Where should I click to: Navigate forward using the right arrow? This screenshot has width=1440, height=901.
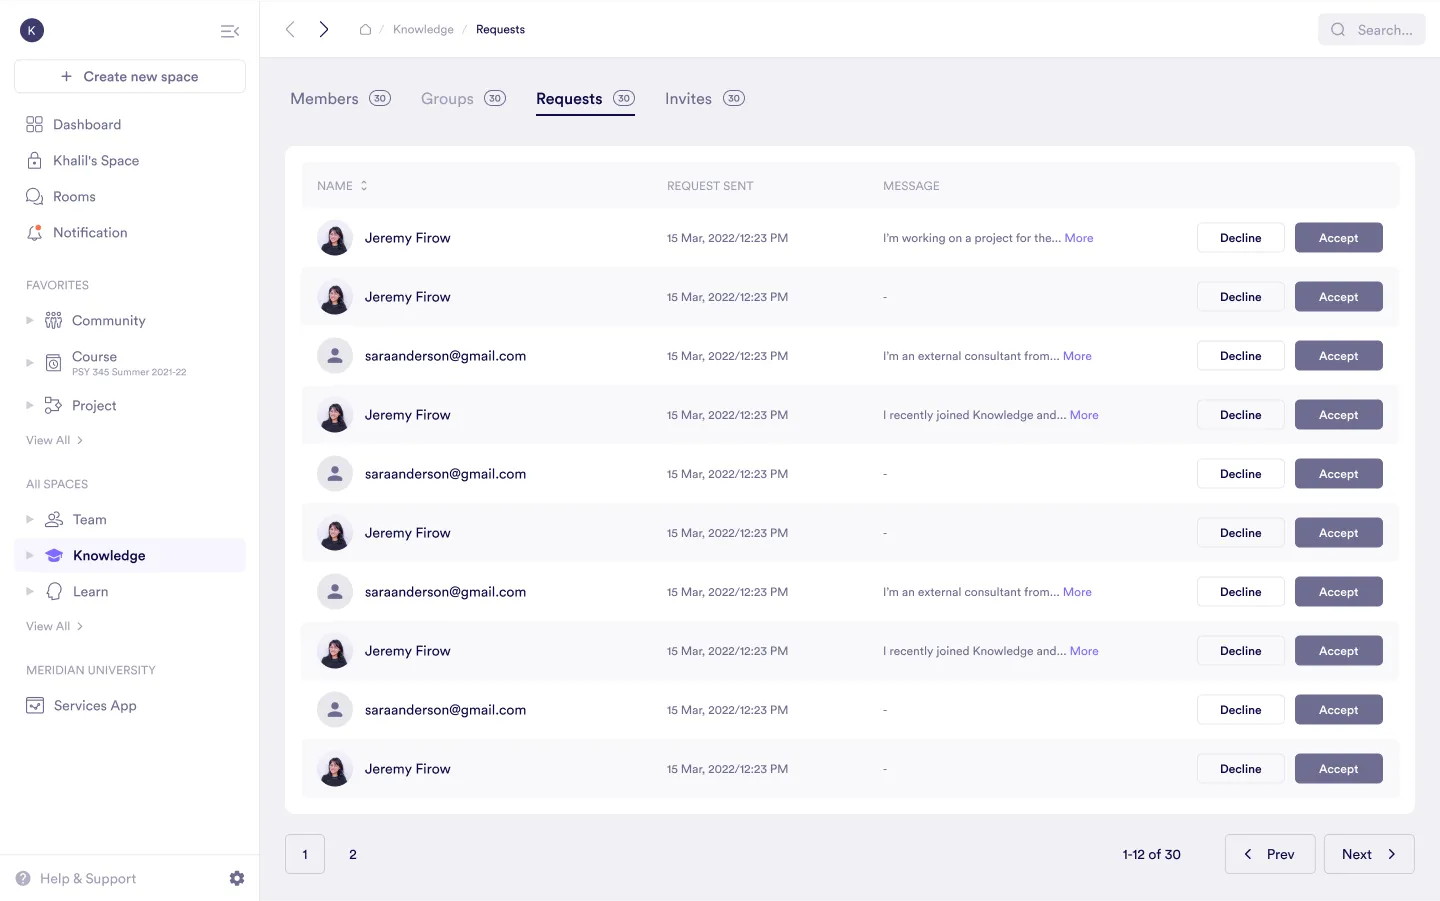tap(323, 29)
